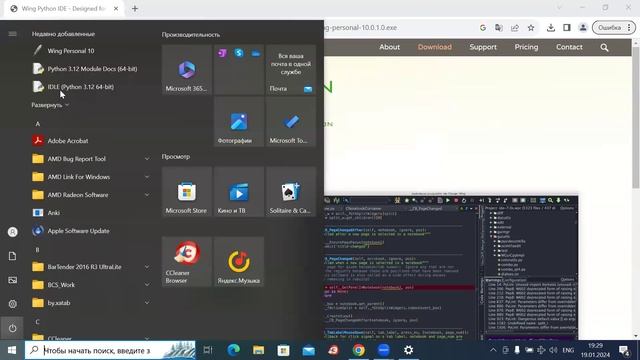640x360 pixels.
Task: Expand by.xatab folder
Action: point(91,302)
